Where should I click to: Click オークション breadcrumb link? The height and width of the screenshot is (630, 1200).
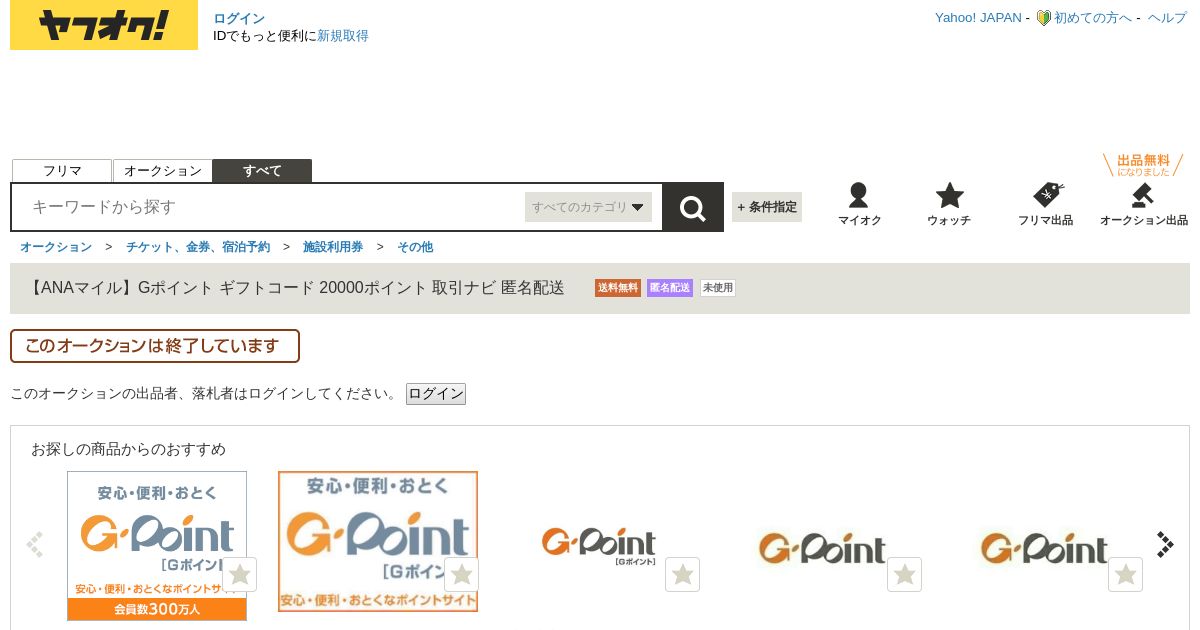(56, 247)
